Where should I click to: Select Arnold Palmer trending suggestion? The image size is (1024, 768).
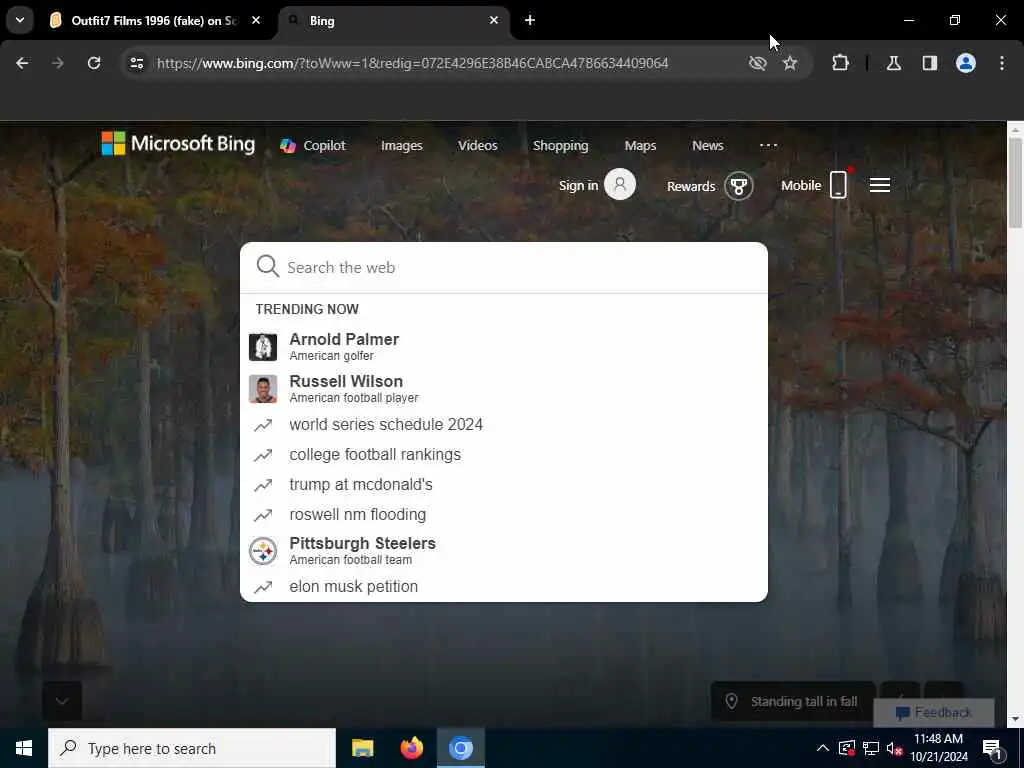coord(504,346)
